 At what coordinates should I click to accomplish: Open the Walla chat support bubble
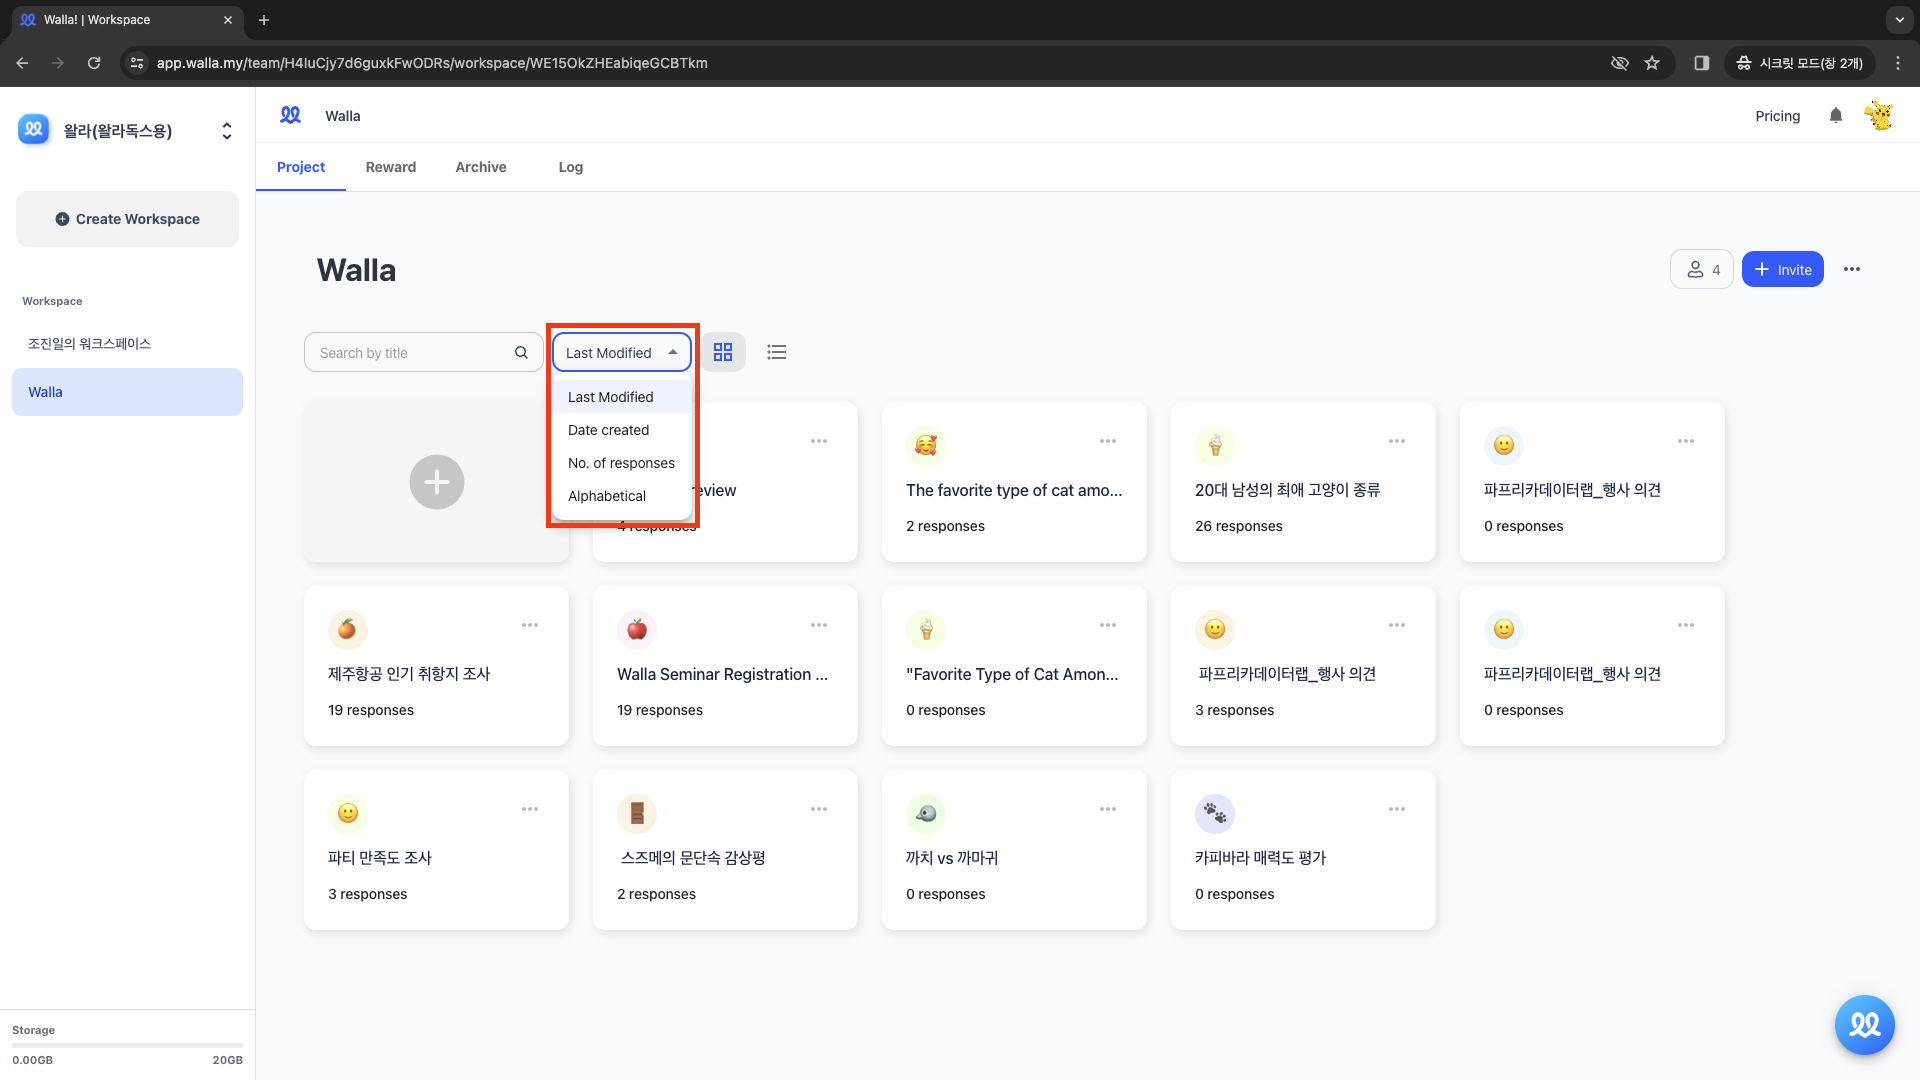1864,1024
